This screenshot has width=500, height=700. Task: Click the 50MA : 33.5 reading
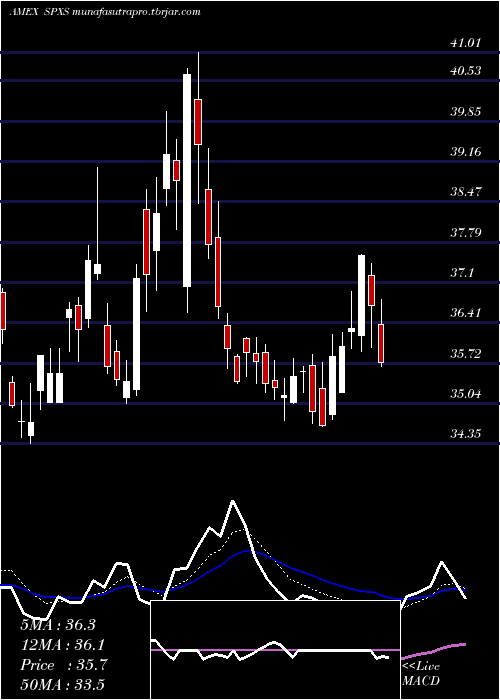62,684
